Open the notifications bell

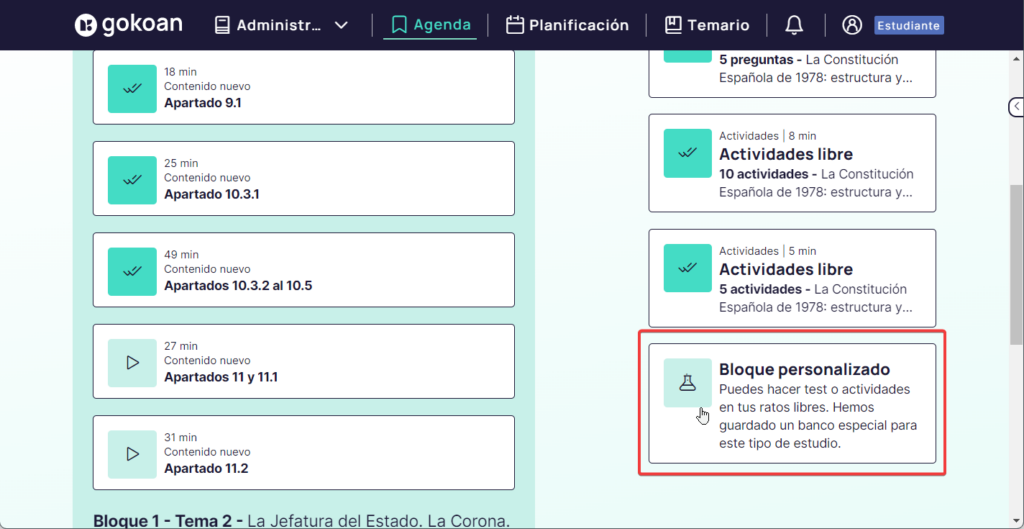click(794, 25)
